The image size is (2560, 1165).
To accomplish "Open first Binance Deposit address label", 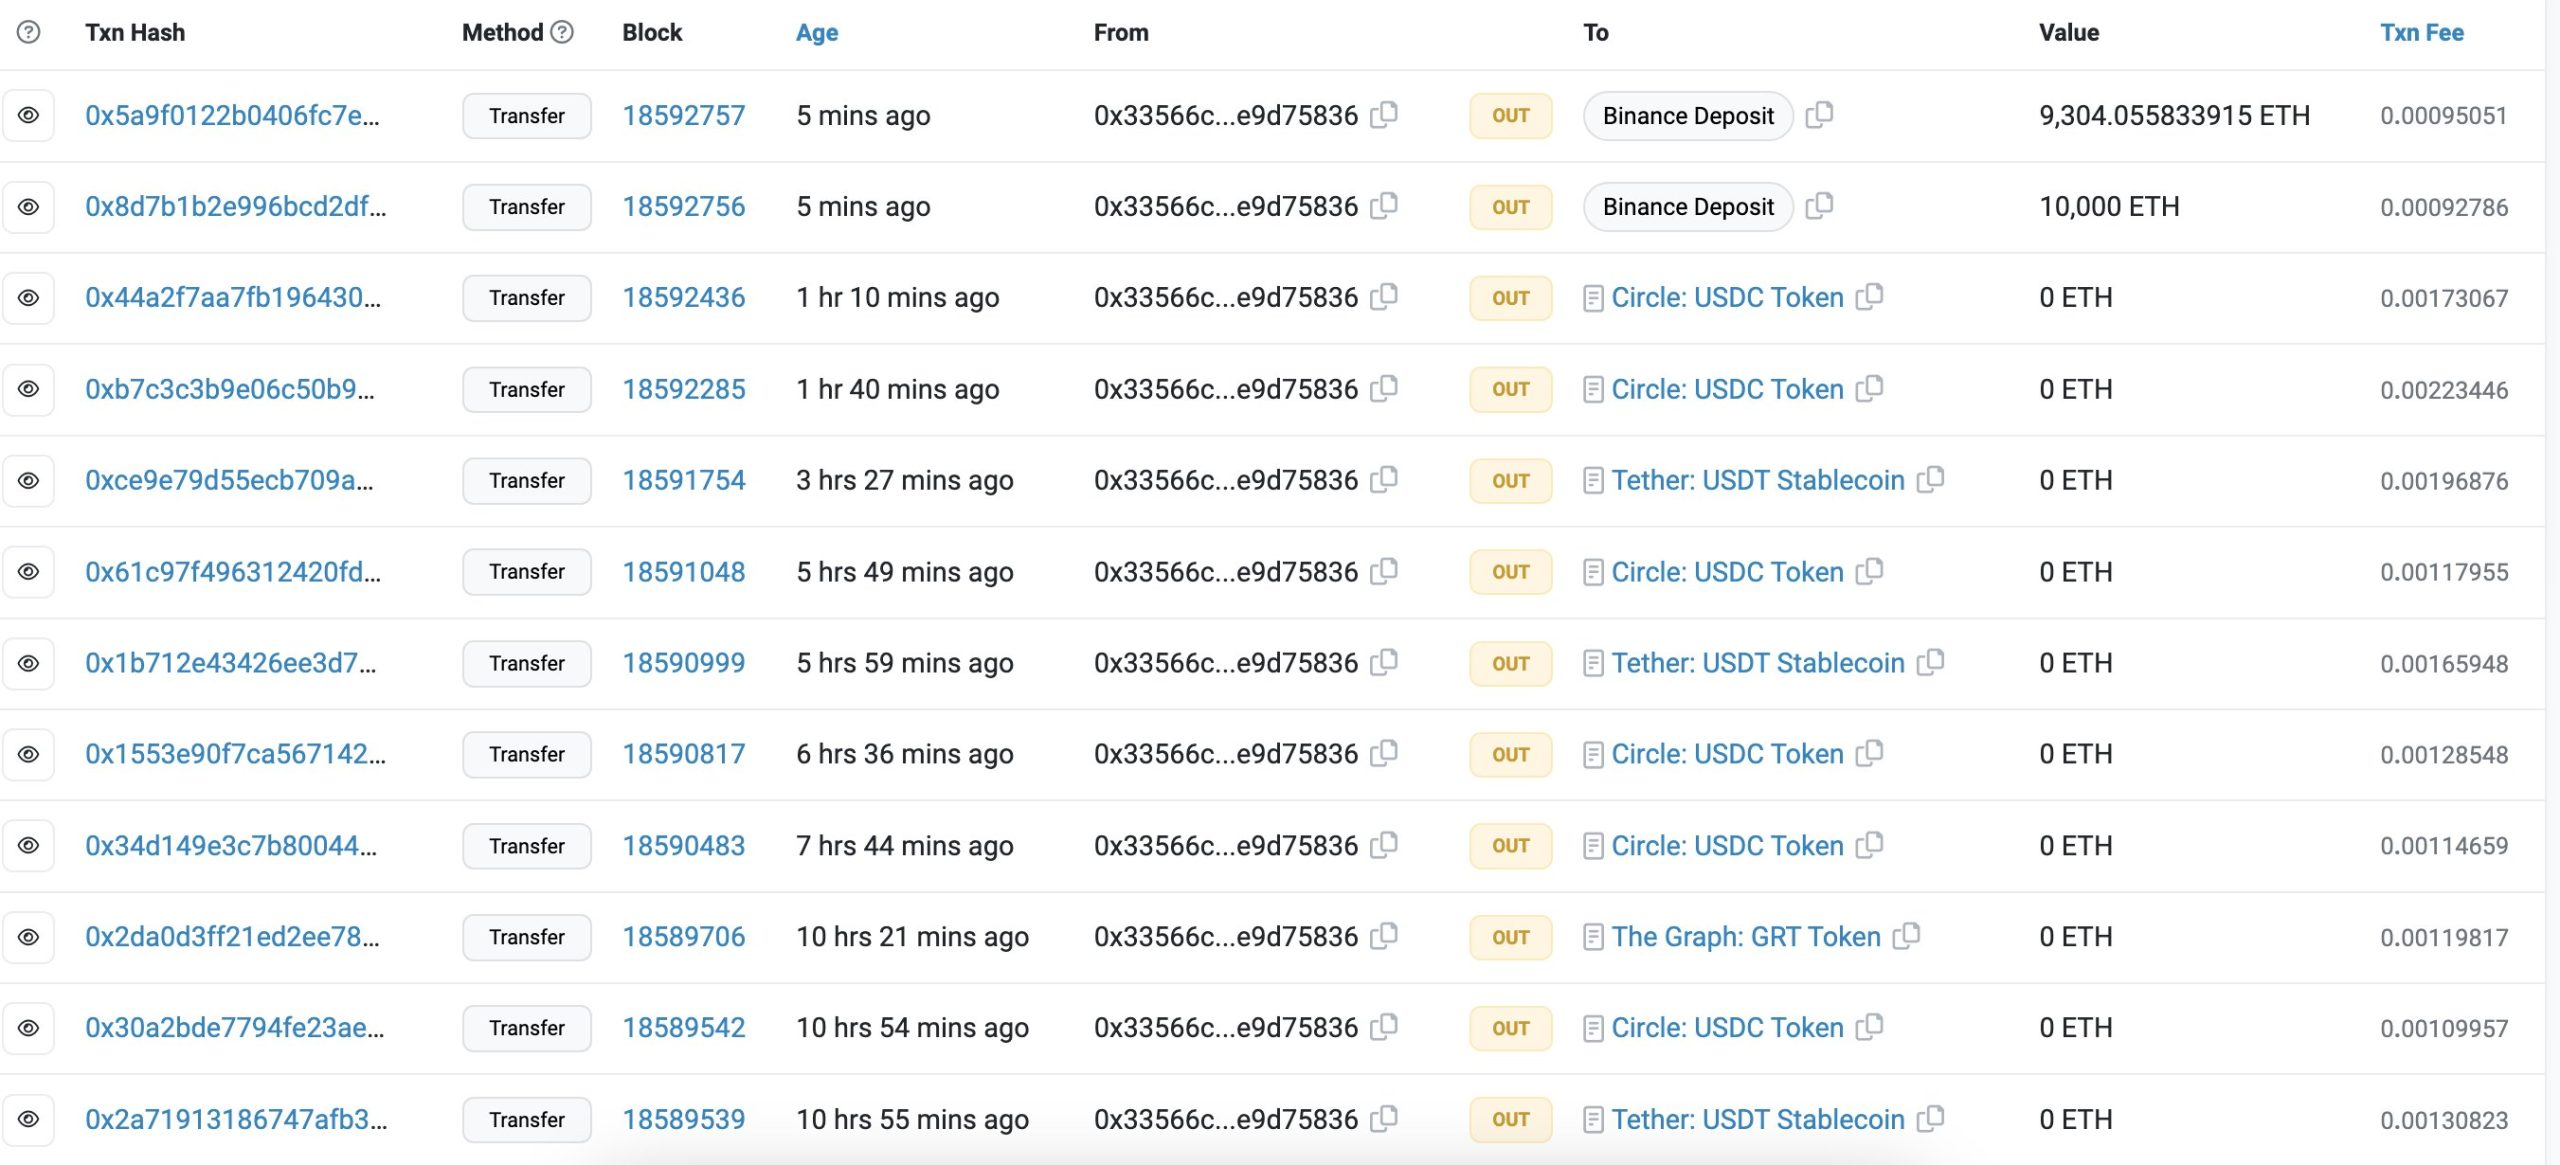I will coord(1688,116).
